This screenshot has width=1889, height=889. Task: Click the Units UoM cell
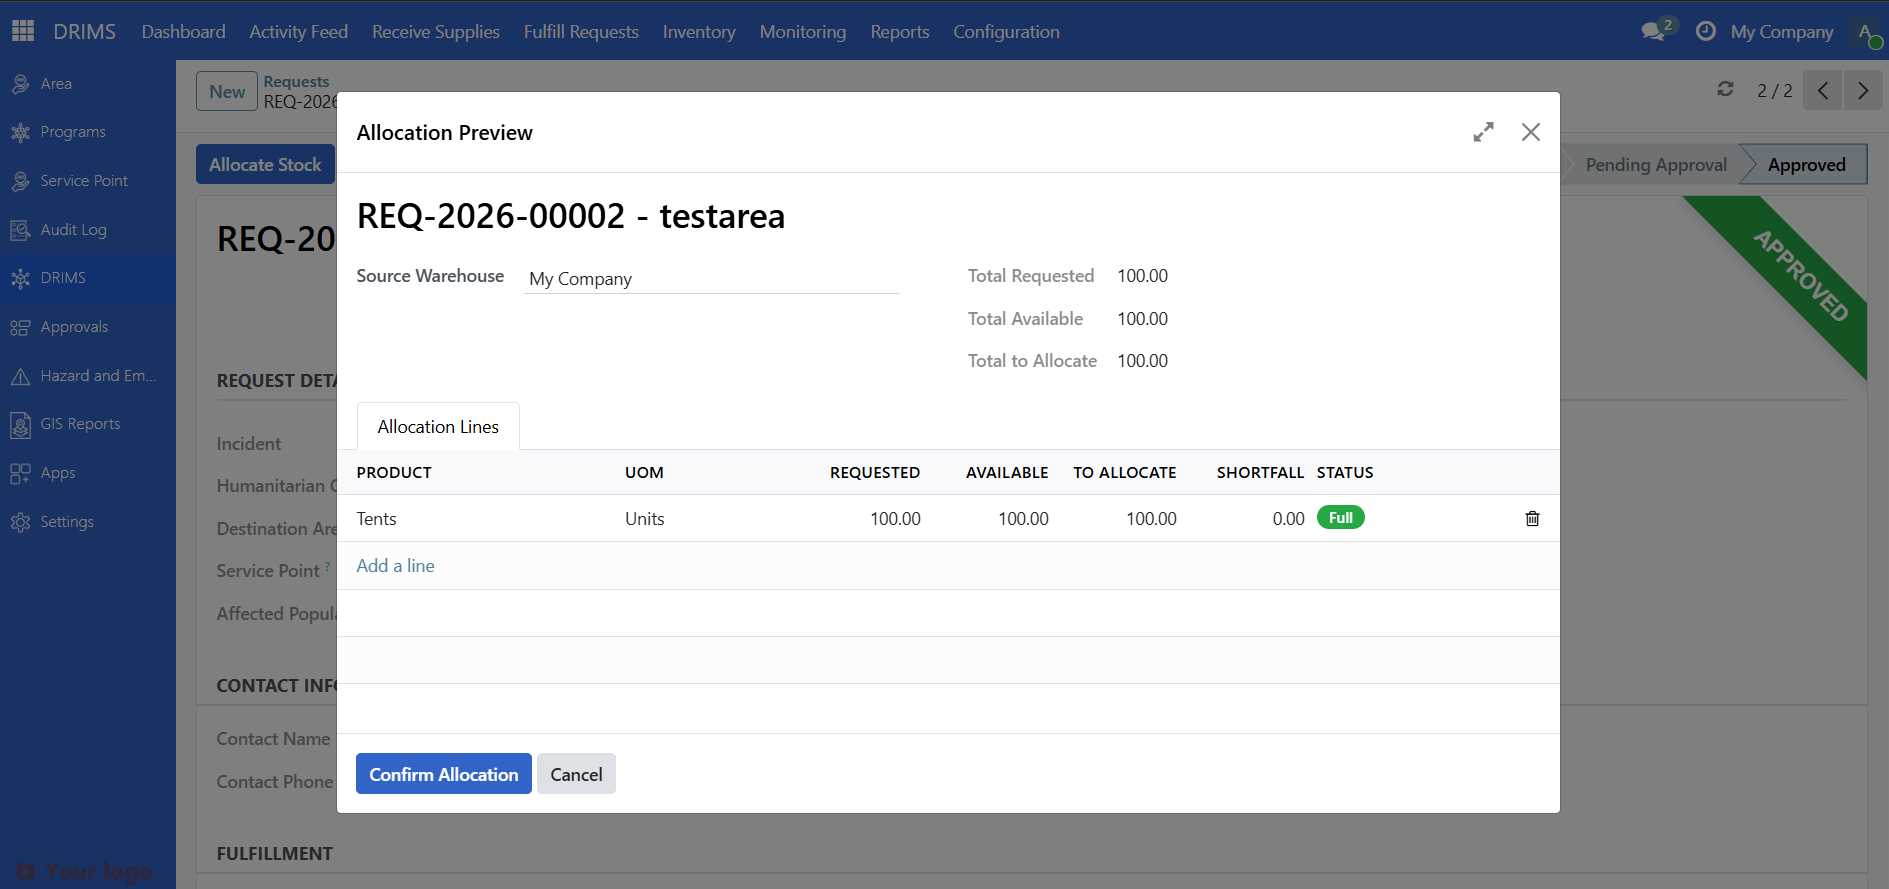click(645, 519)
